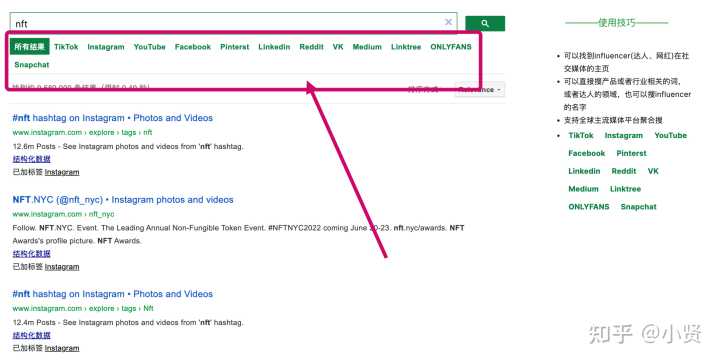Open Linktree link in tips sidebar
The image size is (720, 363).
point(625,189)
